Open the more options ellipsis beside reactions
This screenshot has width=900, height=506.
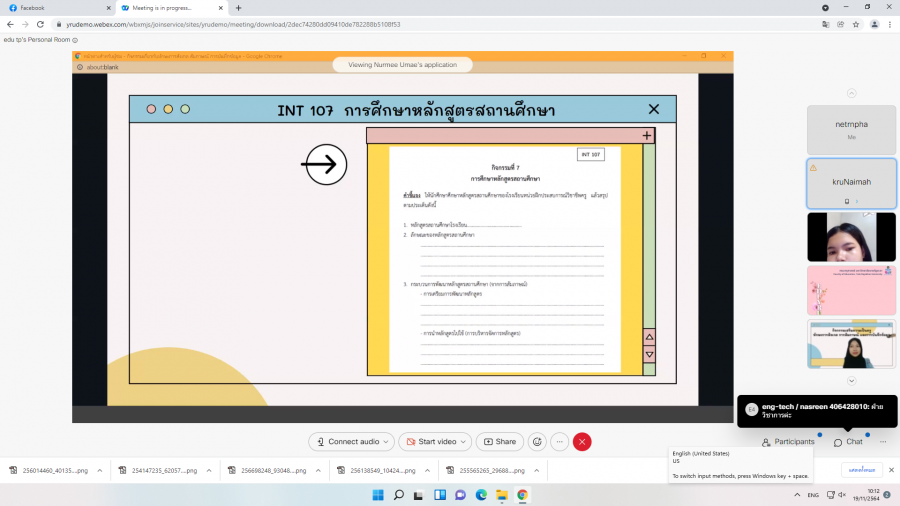(x=559, y=441)
